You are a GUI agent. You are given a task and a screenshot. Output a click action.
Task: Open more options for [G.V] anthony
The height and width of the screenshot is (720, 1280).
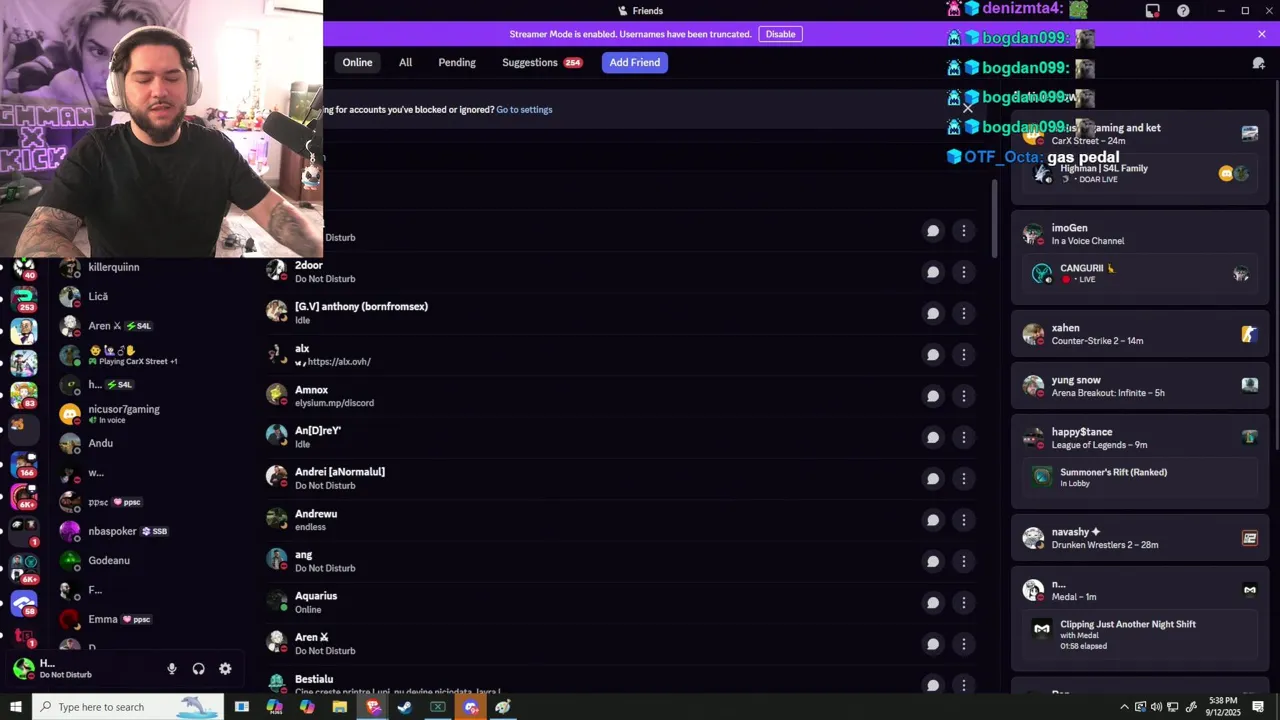point(964,313)
